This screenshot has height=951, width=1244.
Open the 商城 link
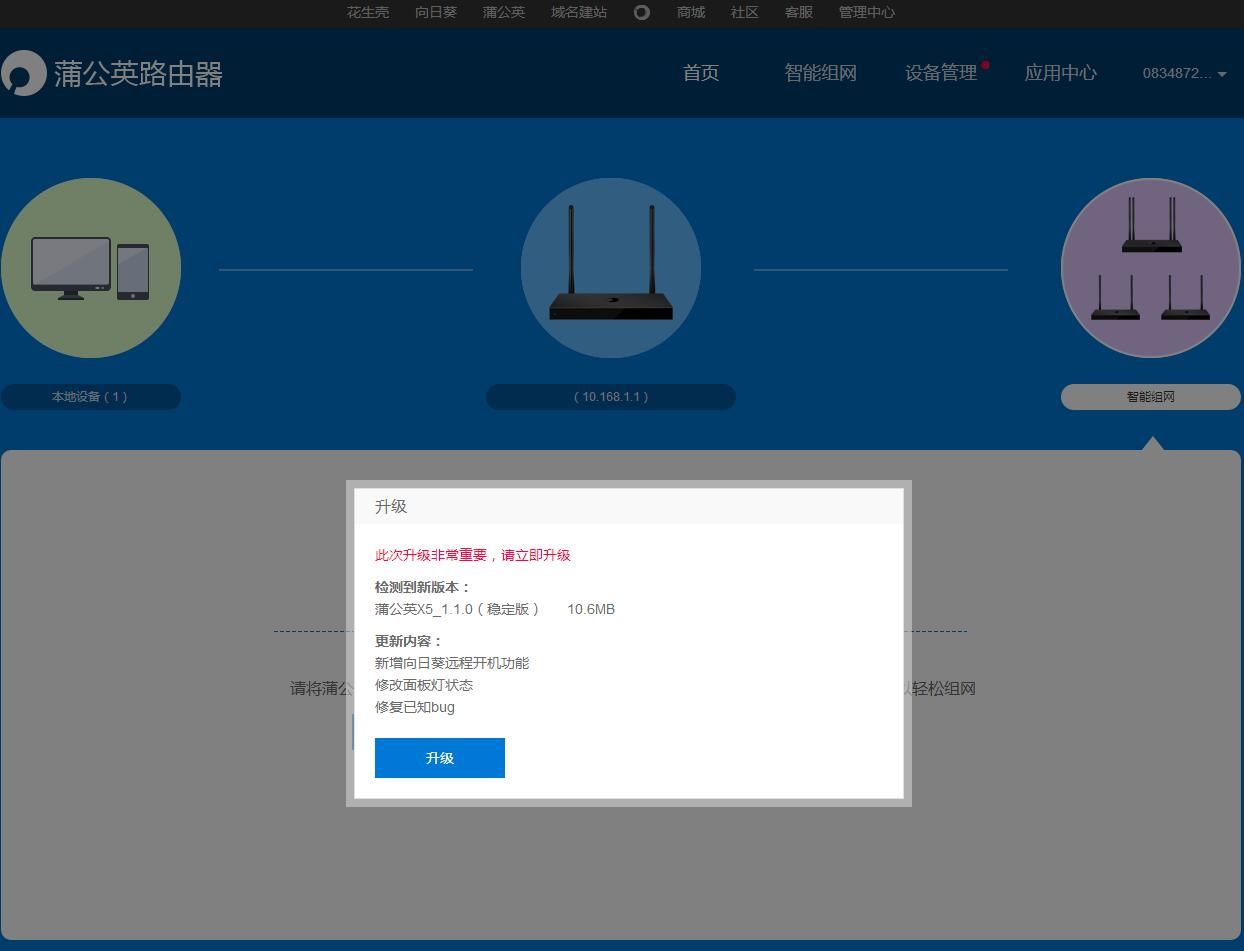tap(691, 12)
